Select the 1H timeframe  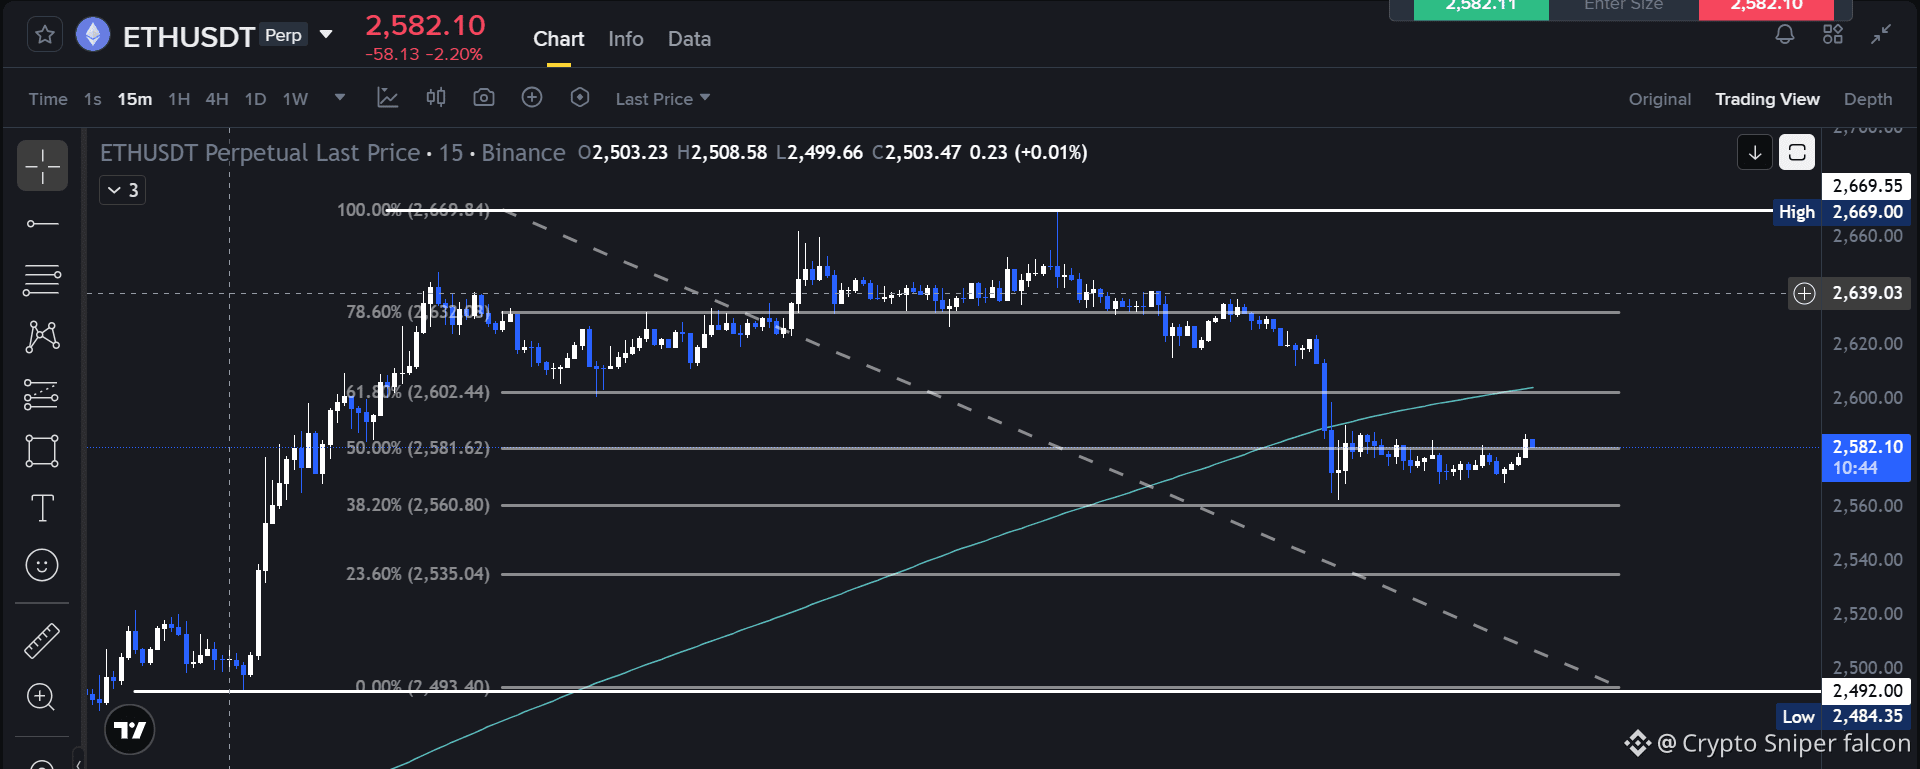[x=179, y=99]
